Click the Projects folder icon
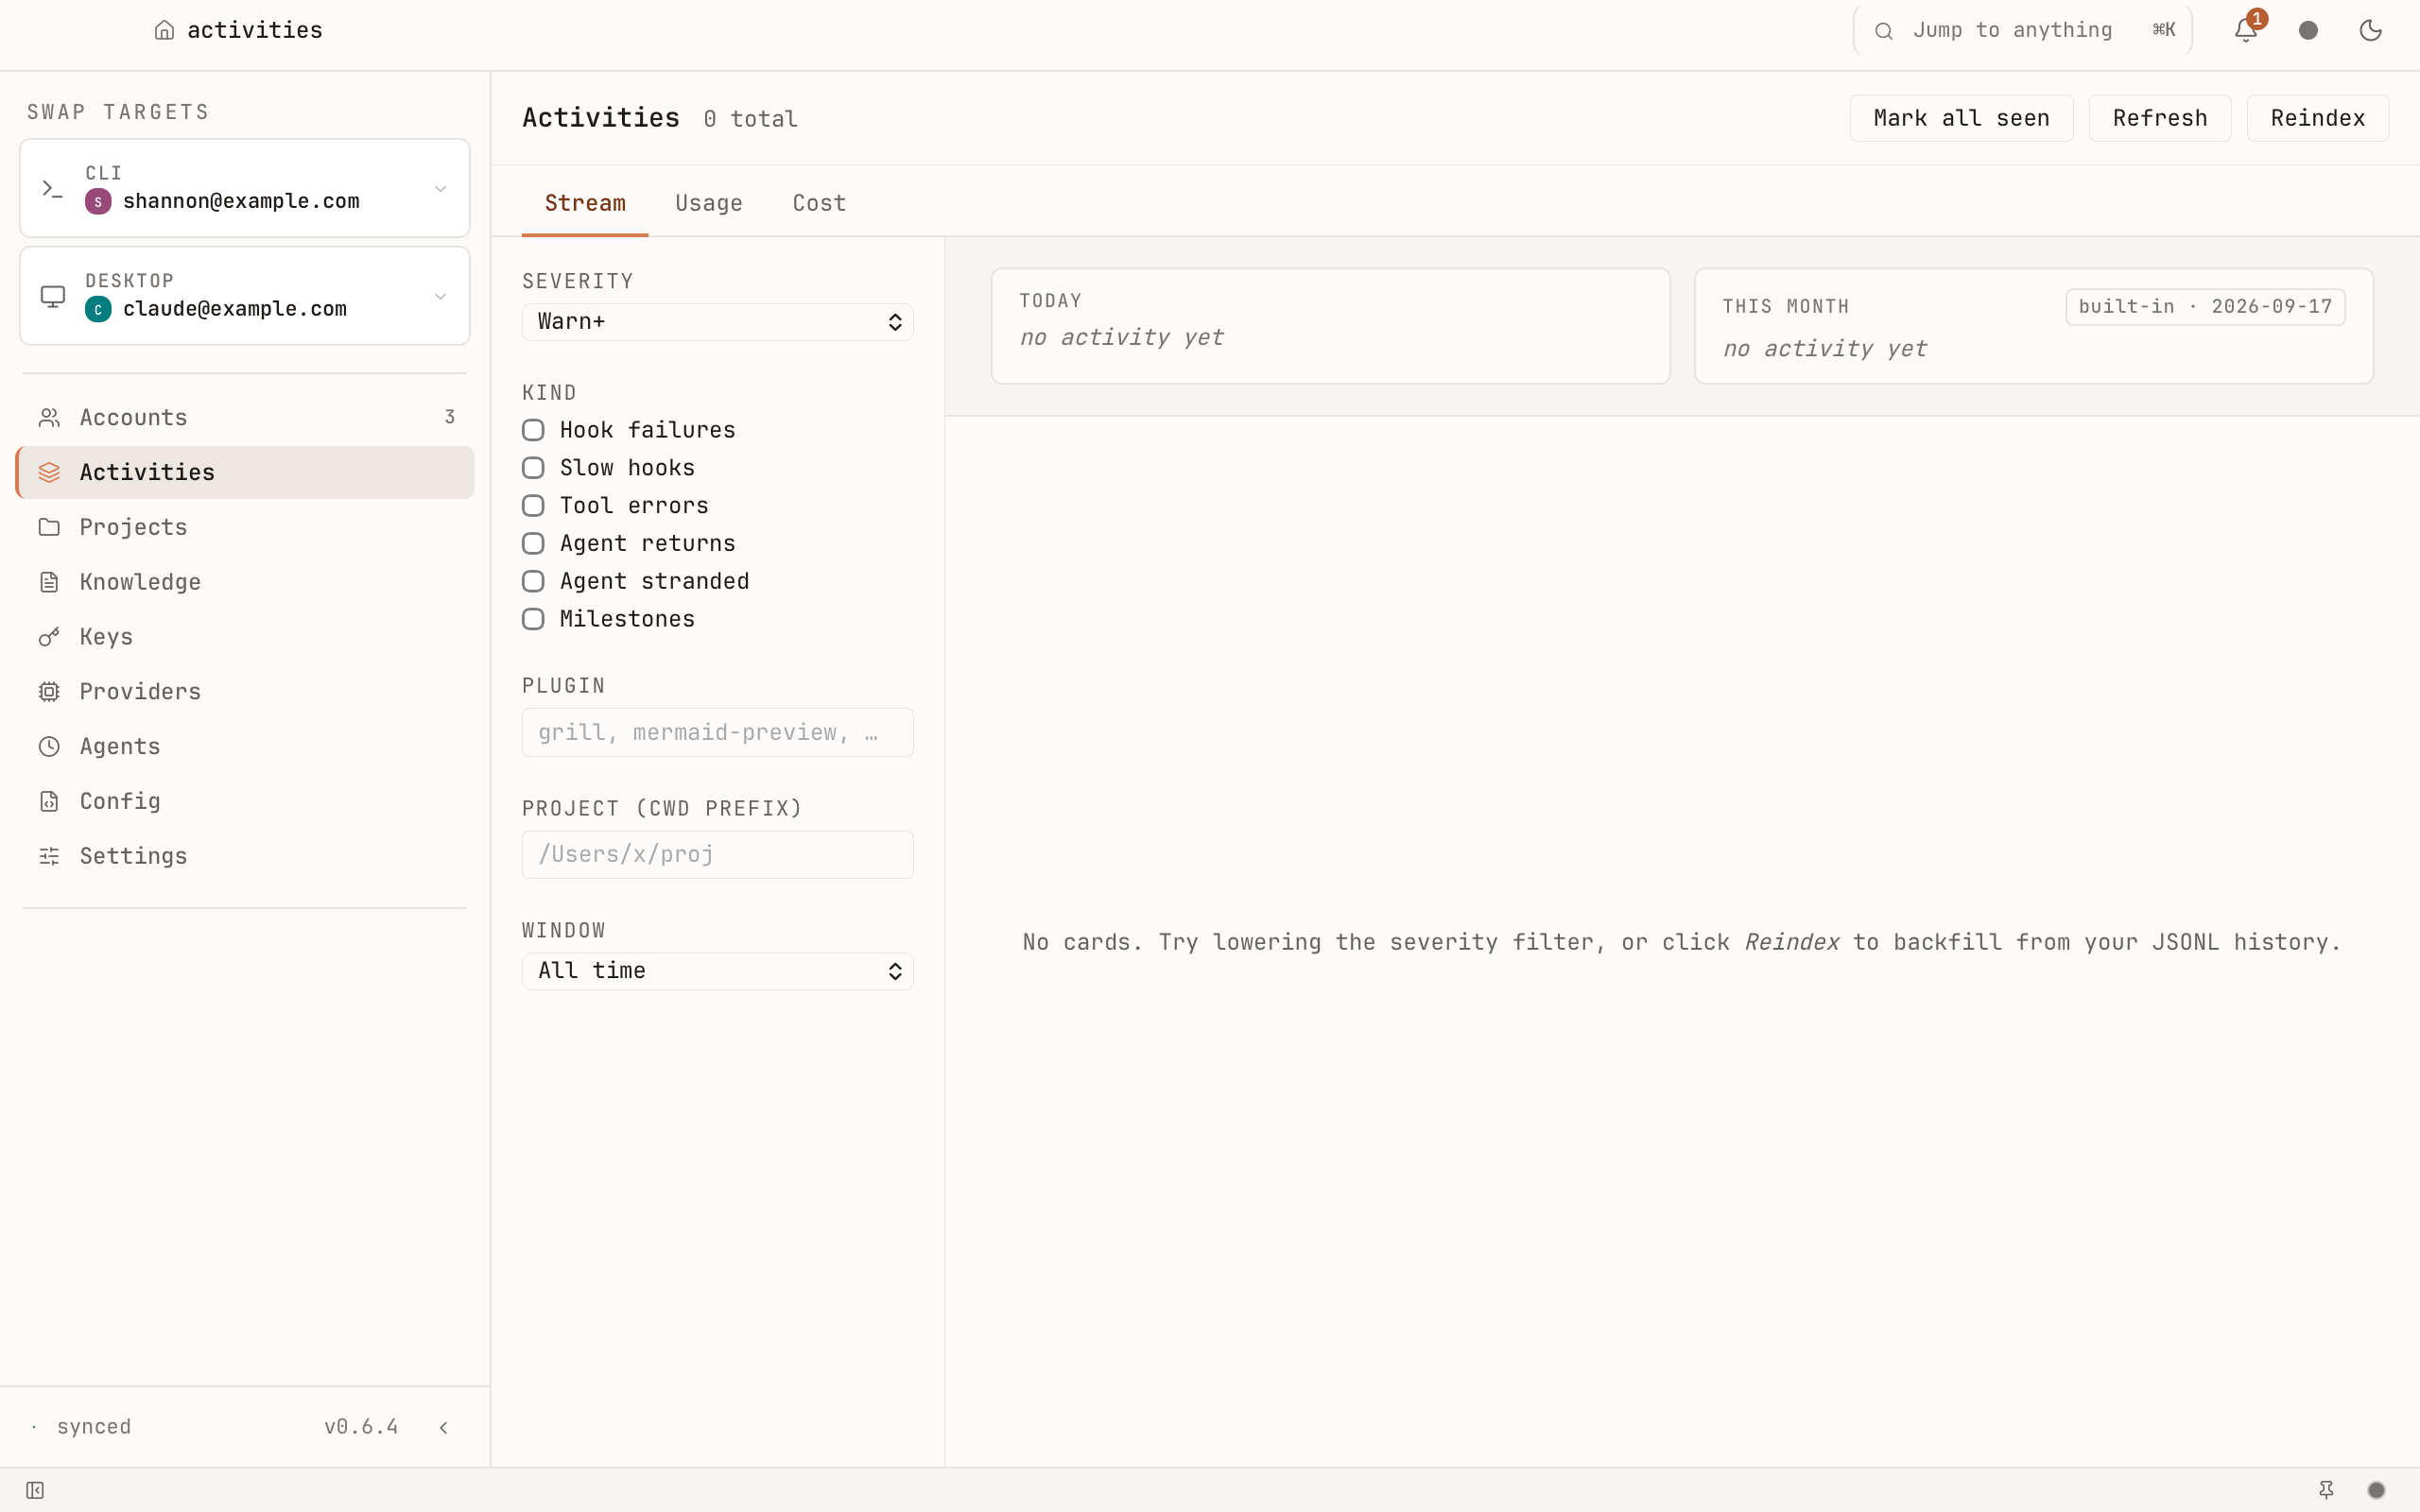 (x=49, y=527)
